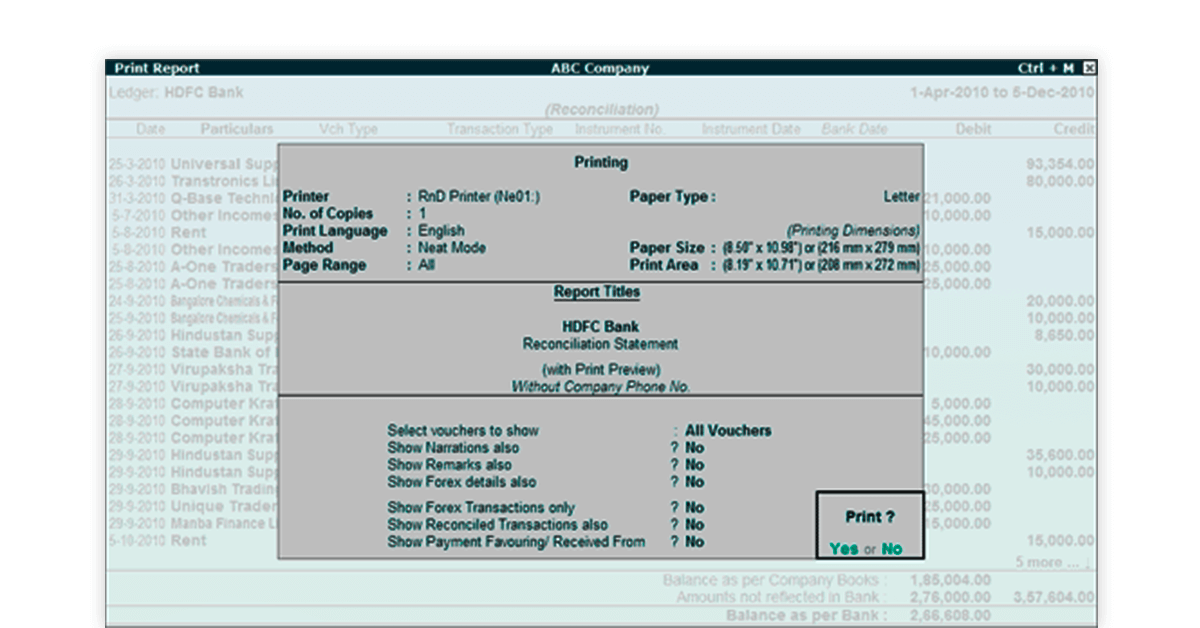Click the Letter paper type value
Image resolution: width=1200 pixels, height=628 pixels.
pos(901,197)
